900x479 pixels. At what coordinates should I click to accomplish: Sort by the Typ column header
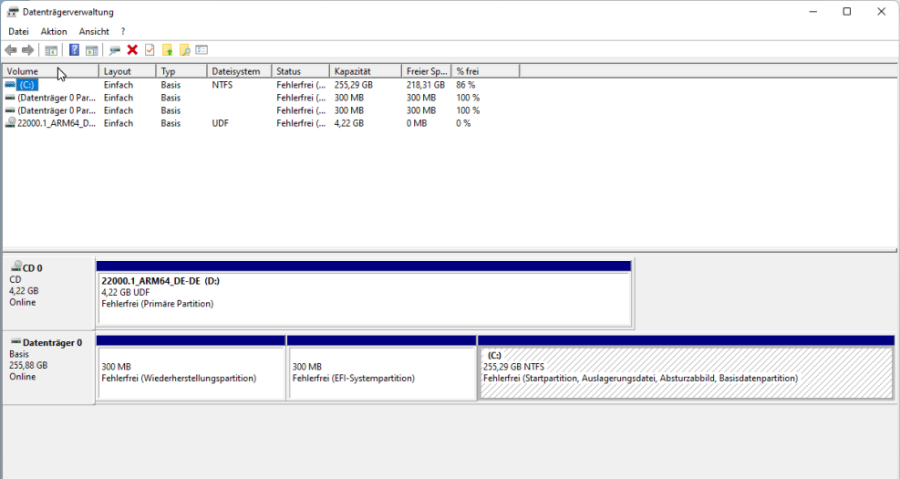pyautogui.click(x=181, y=71)
